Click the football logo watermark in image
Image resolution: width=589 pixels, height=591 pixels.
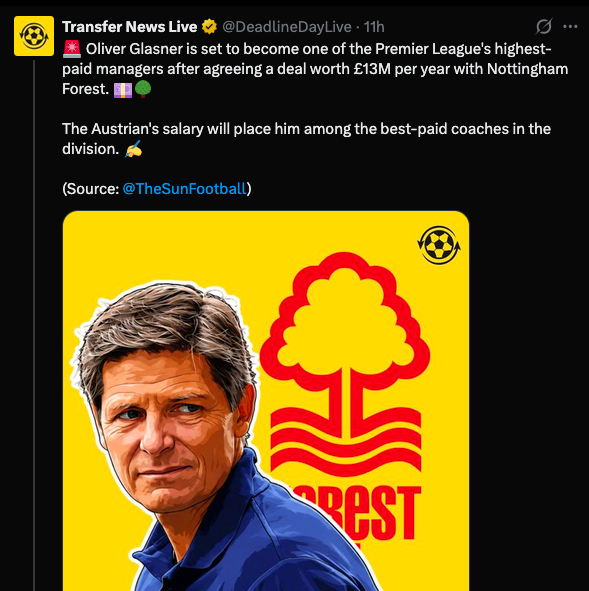pyautogui.click(x=439, y=245)
